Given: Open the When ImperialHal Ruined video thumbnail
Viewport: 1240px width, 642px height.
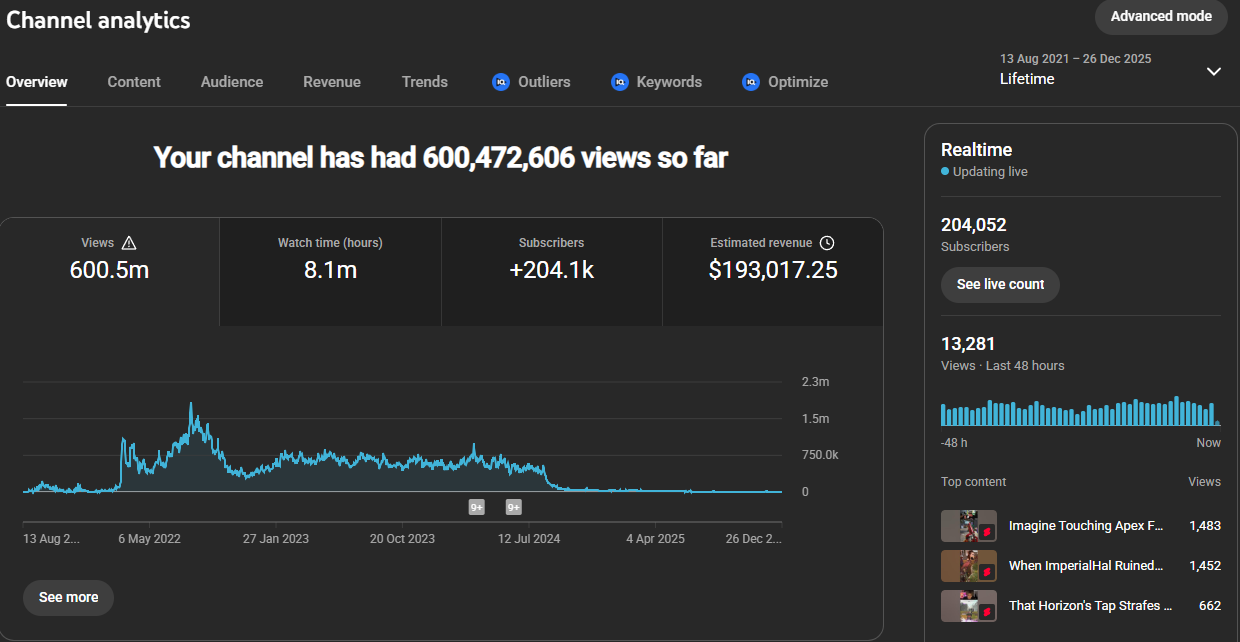Looking at the screenshot, I should click(968, 566).
